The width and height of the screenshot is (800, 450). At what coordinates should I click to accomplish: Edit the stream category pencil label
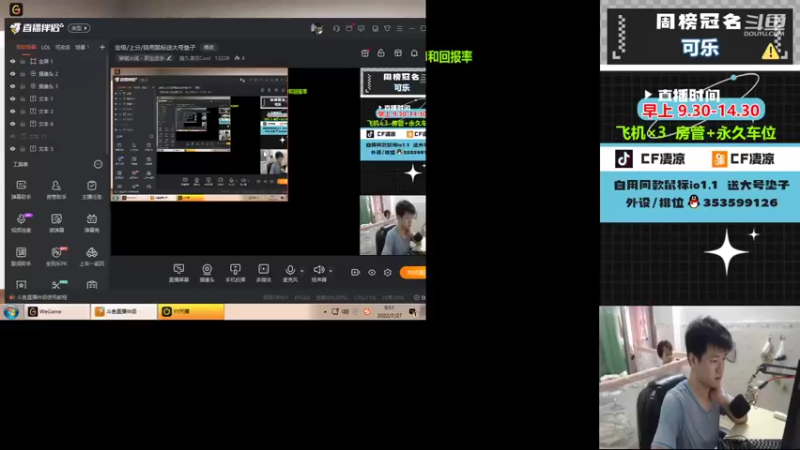(x=145, y=58)
